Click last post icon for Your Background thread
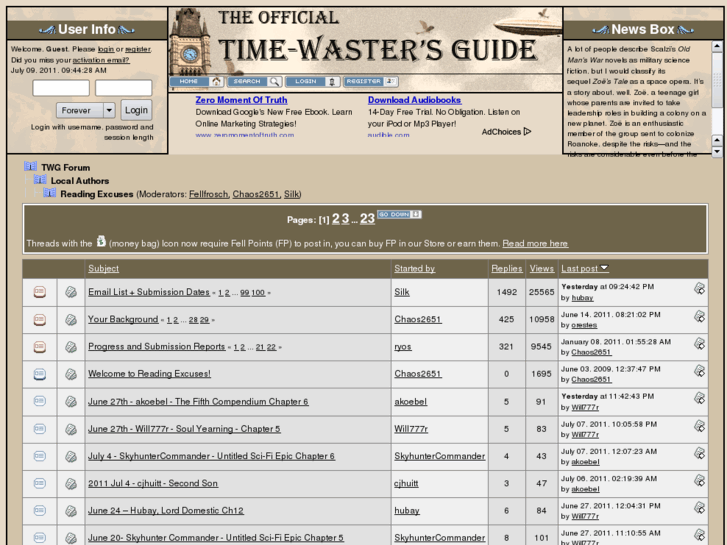The width and height of the screenshot is (727, 545). point(700,314)
